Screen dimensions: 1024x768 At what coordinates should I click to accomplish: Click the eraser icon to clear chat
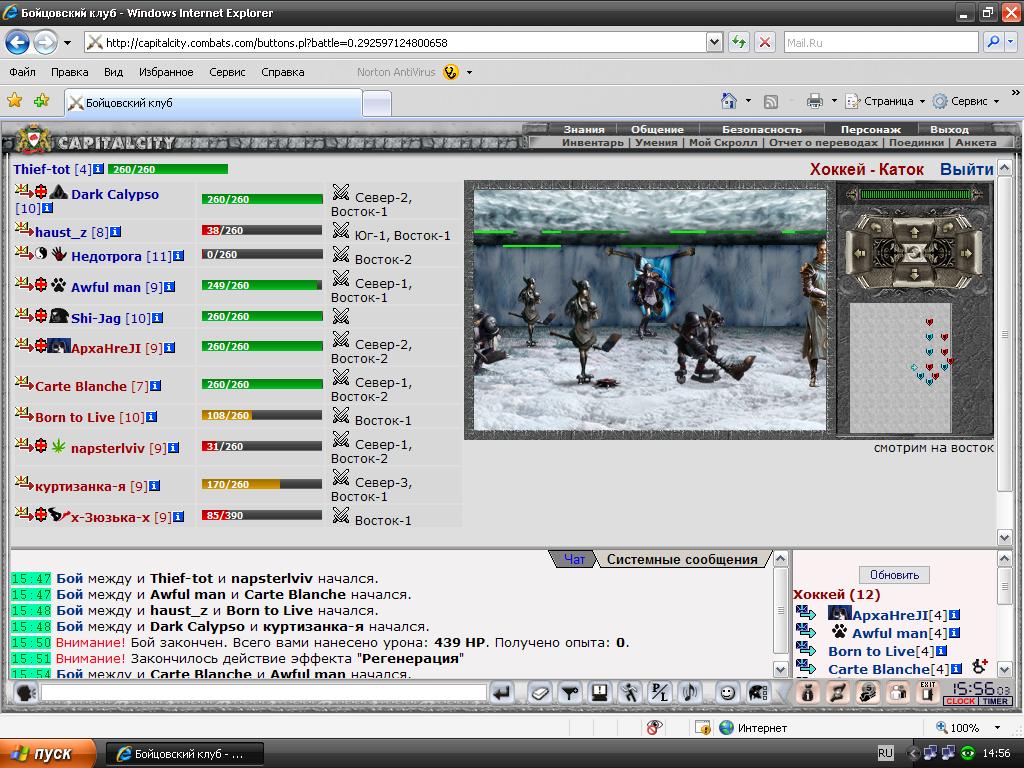pyautogui.click(x=539, y=693)
